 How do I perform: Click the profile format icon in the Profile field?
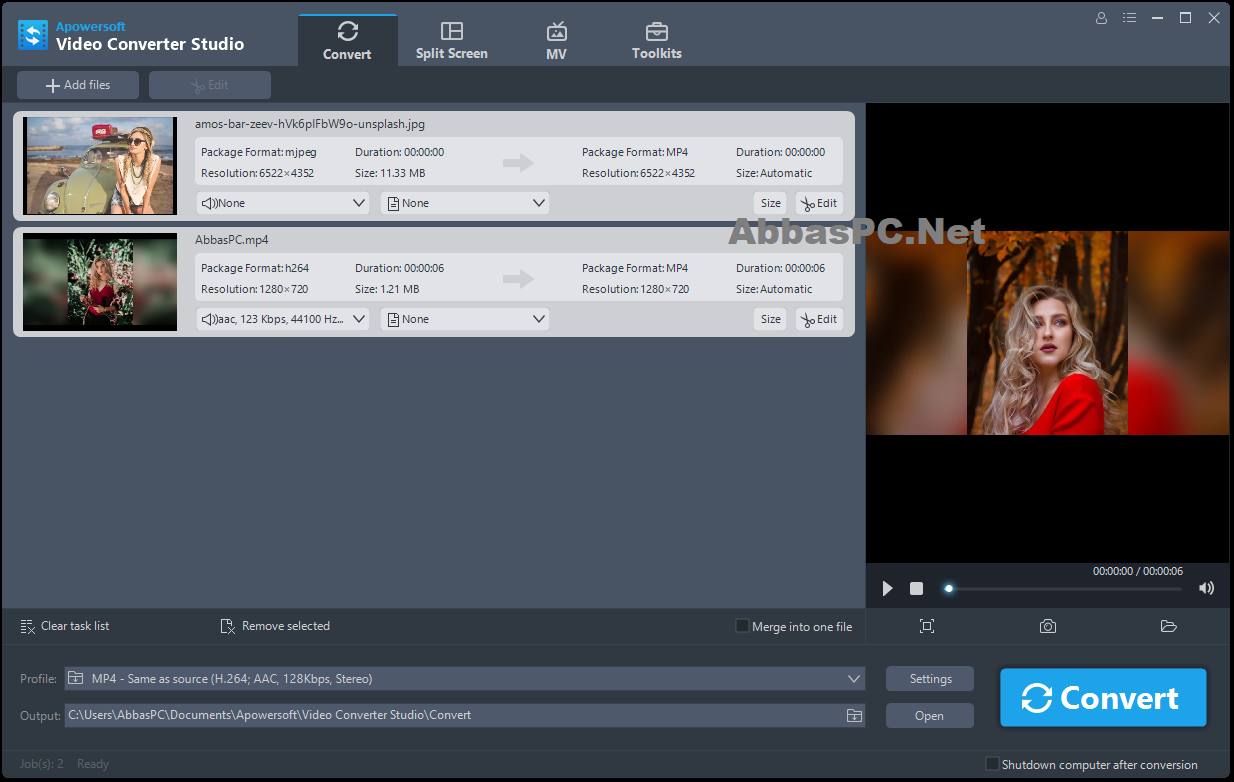(76, 678)
